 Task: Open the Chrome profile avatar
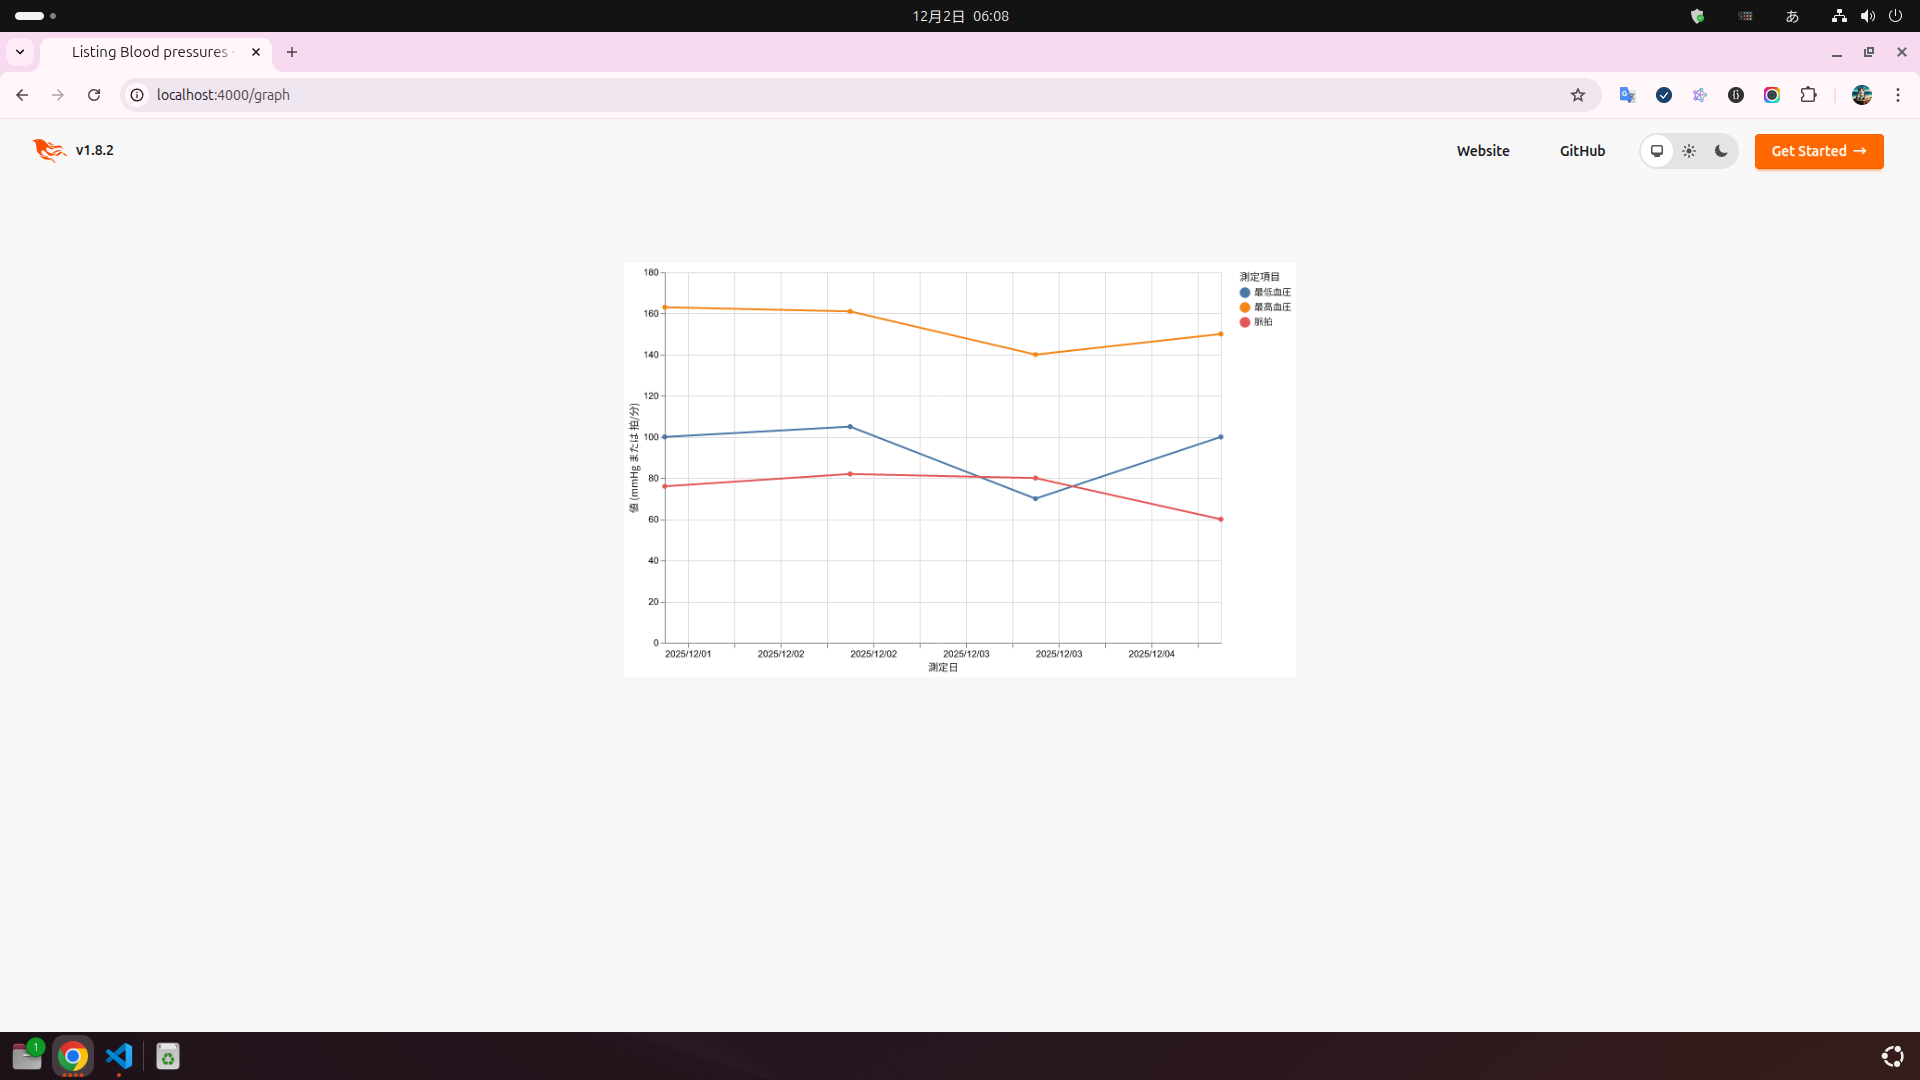1861,95
